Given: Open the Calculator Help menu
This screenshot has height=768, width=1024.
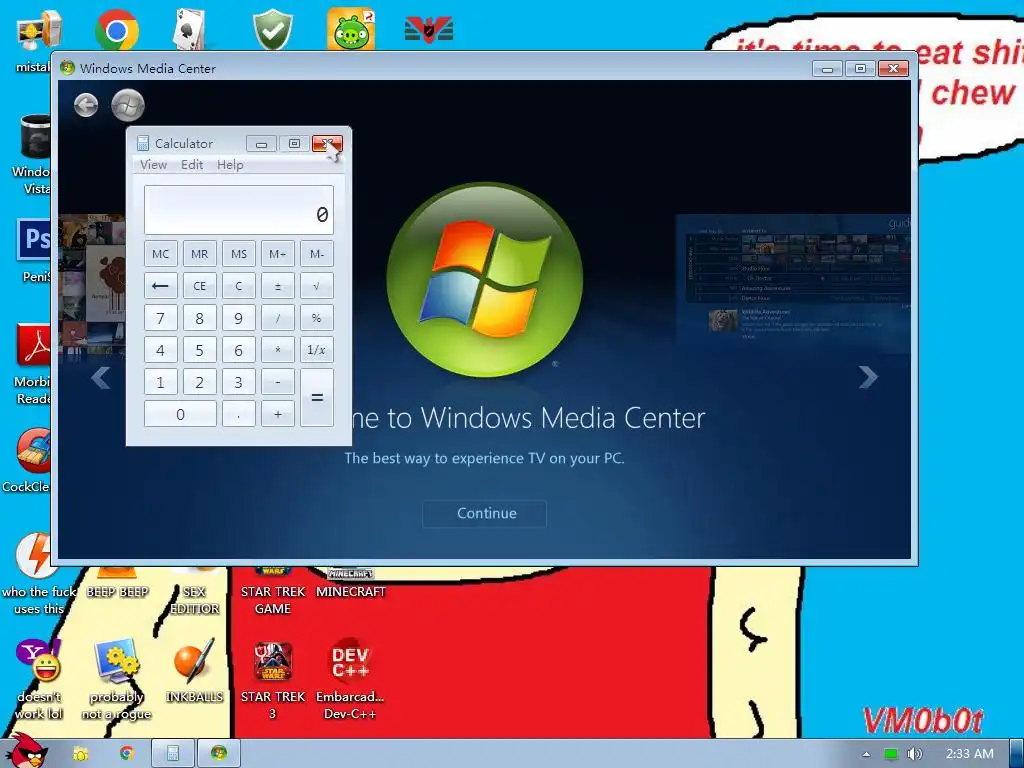Looking at the screenshot, I should [230, 165].
